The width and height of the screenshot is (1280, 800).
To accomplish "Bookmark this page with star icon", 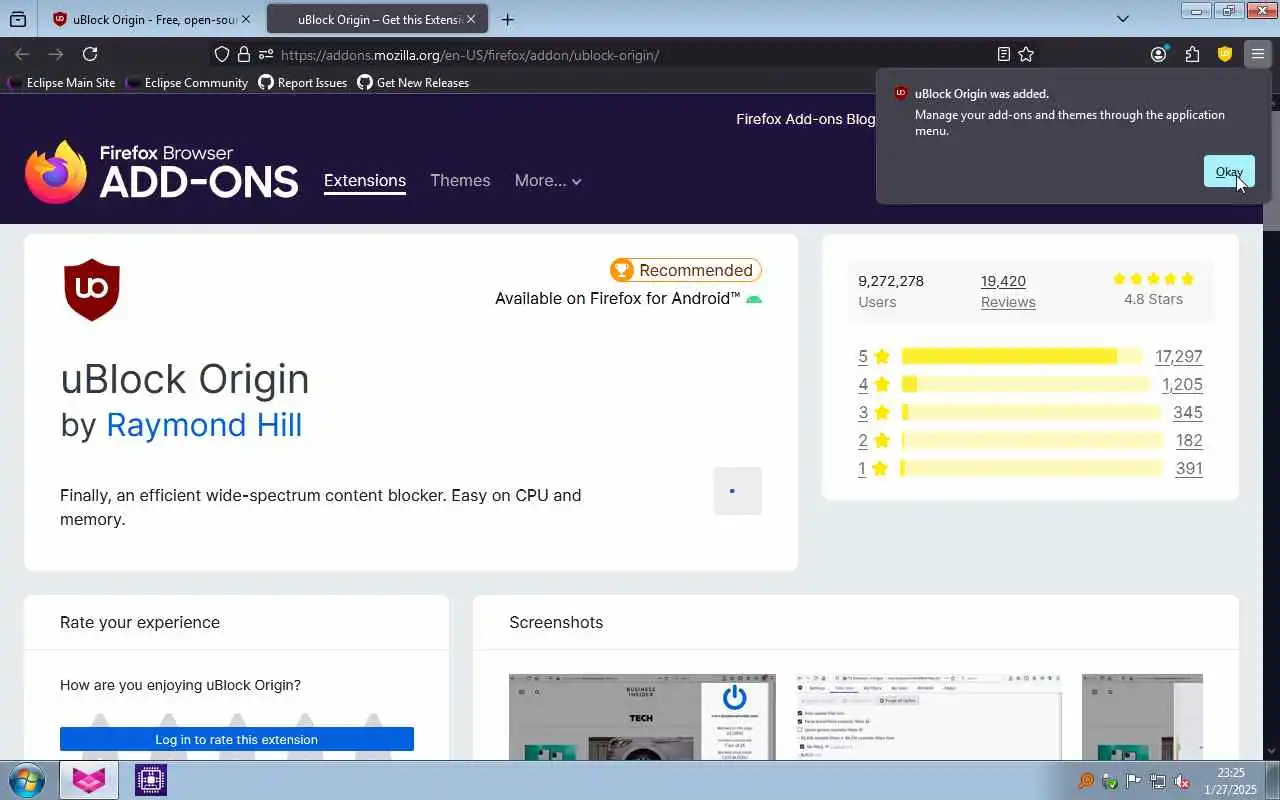I will (1026, 54).
